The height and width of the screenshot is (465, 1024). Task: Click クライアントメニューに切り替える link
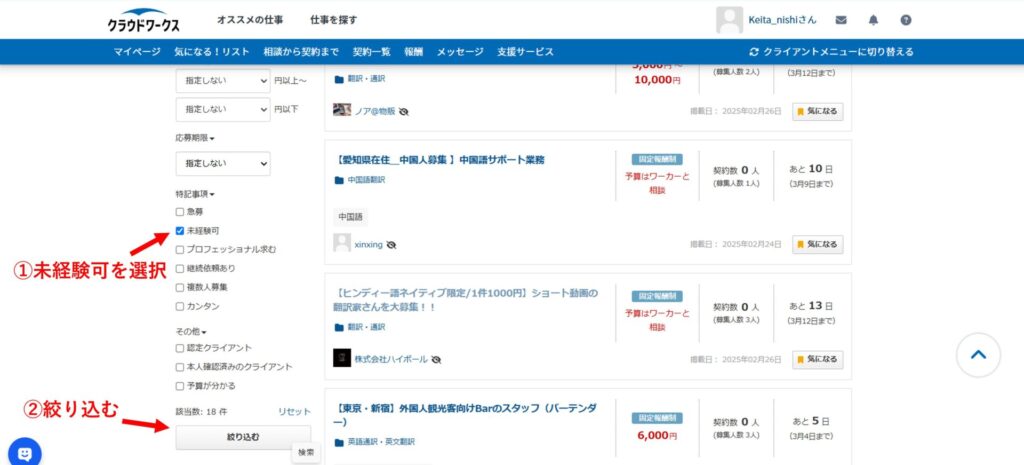[x=838, y=52]
